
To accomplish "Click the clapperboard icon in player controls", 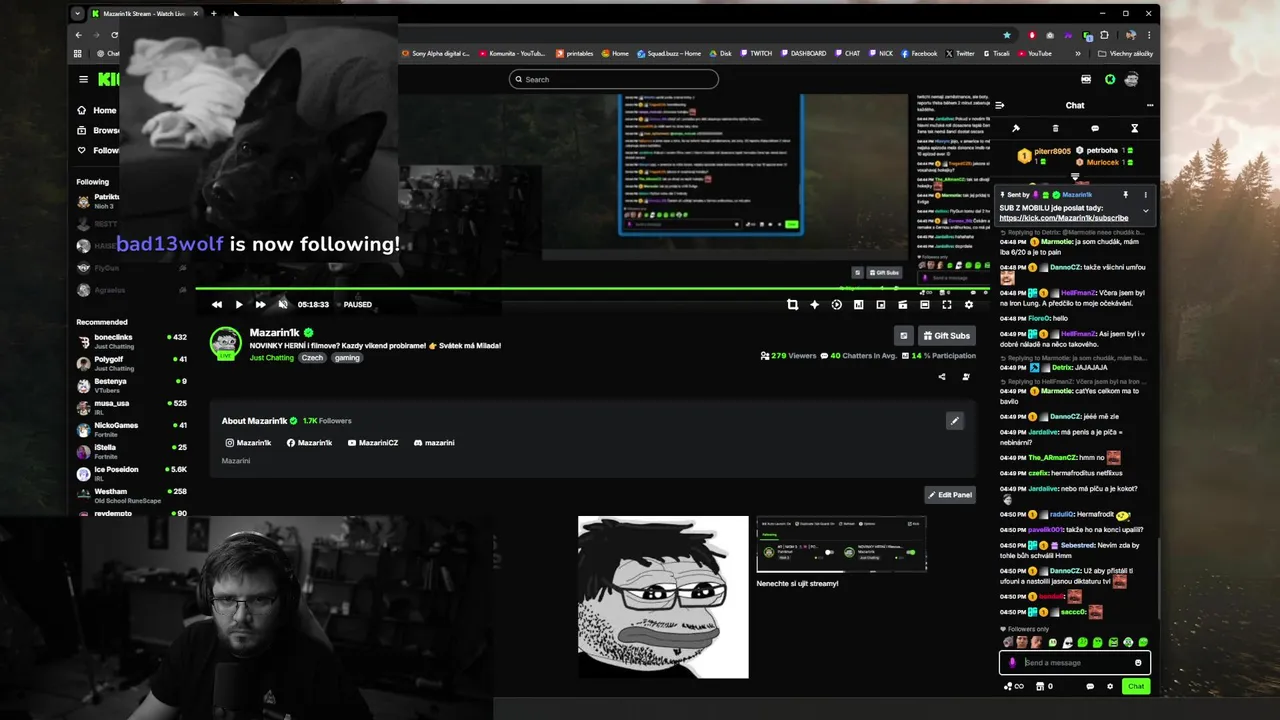I will (902, 305).
